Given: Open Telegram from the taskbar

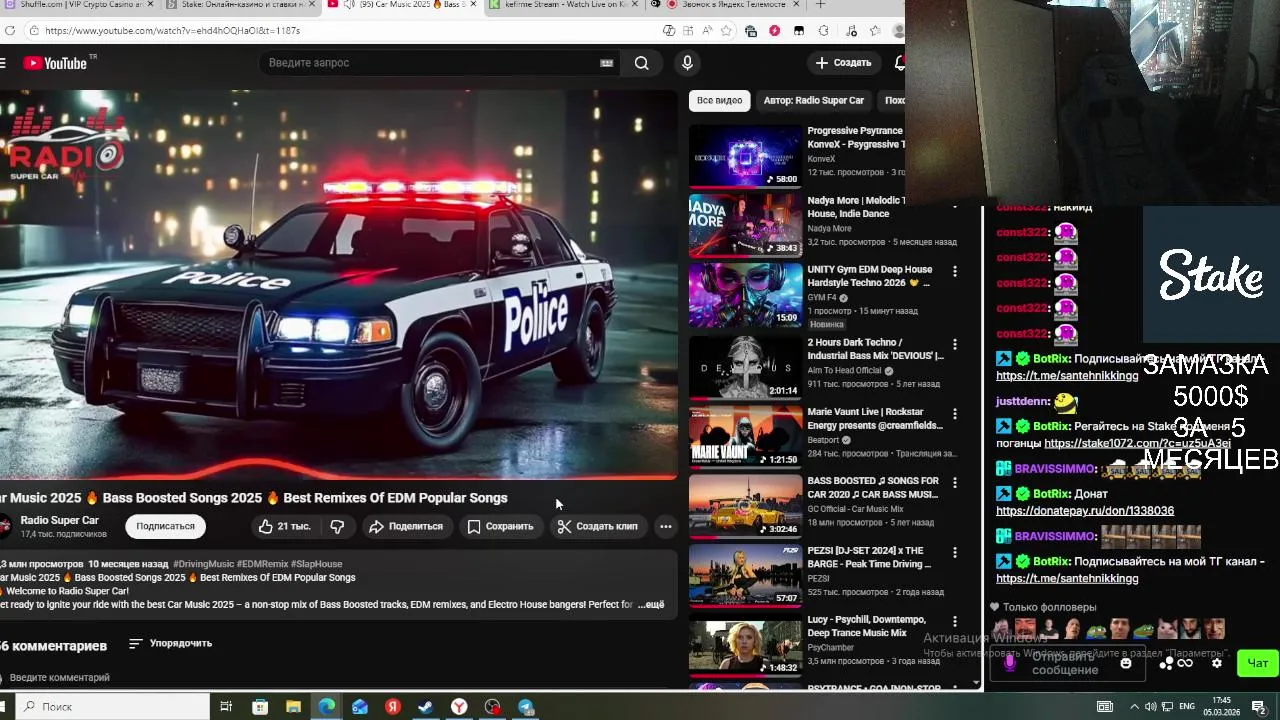Looking at the screenshot, I should click(x=526, y=707).
